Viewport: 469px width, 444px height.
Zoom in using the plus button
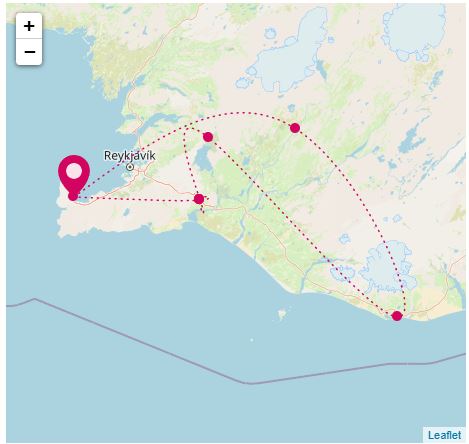(29, 26)
